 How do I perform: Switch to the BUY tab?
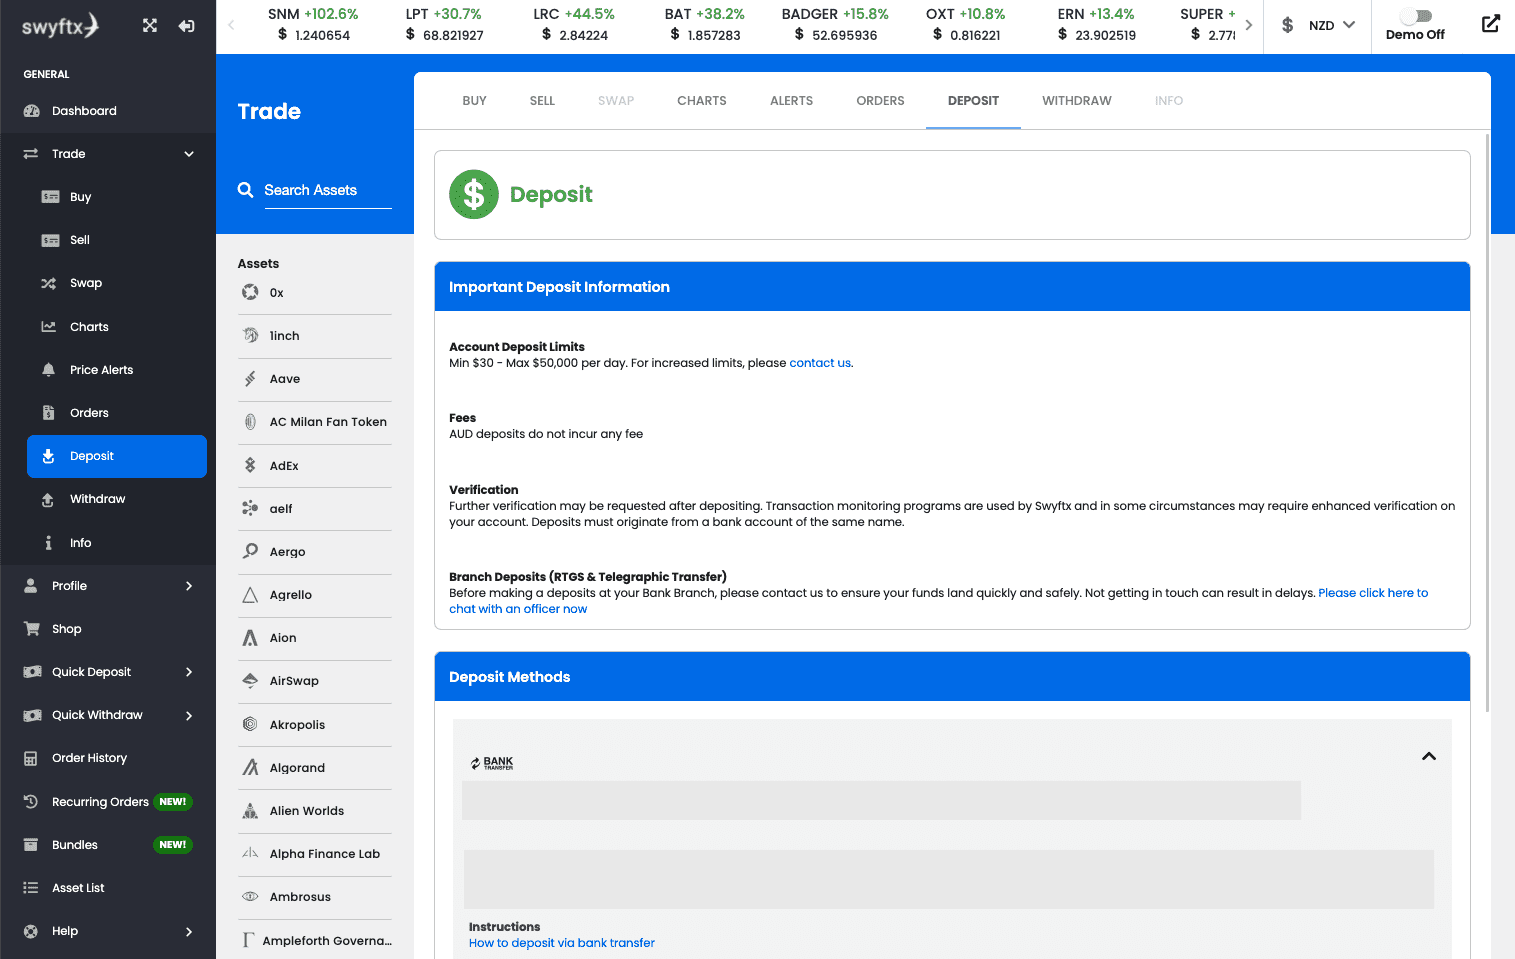(475, 101)
